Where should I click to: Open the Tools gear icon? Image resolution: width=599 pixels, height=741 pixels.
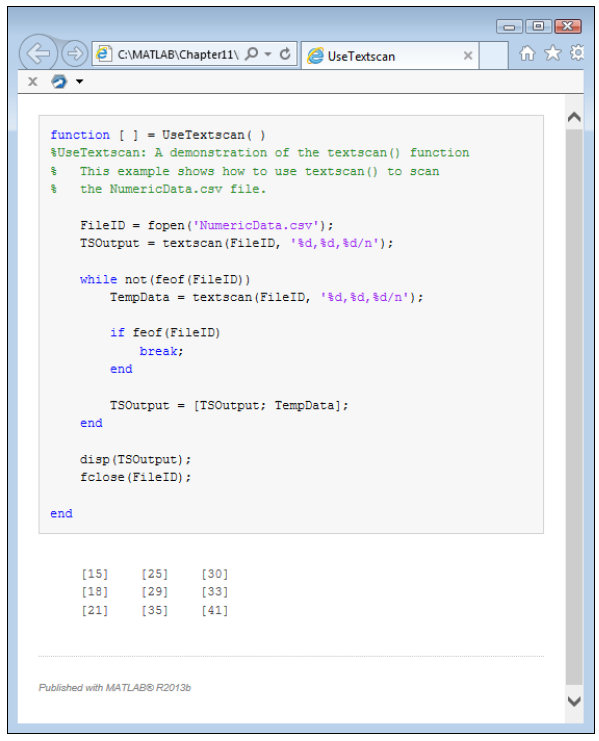(577, 53)
